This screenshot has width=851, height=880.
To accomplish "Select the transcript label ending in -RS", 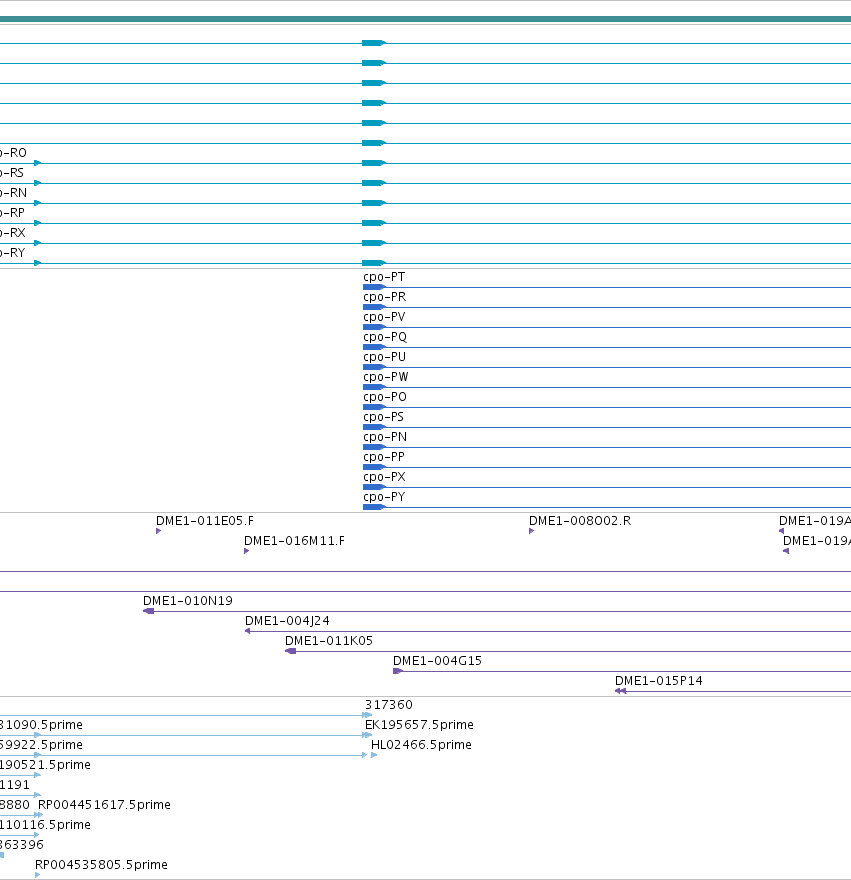I will coord(12,173).
